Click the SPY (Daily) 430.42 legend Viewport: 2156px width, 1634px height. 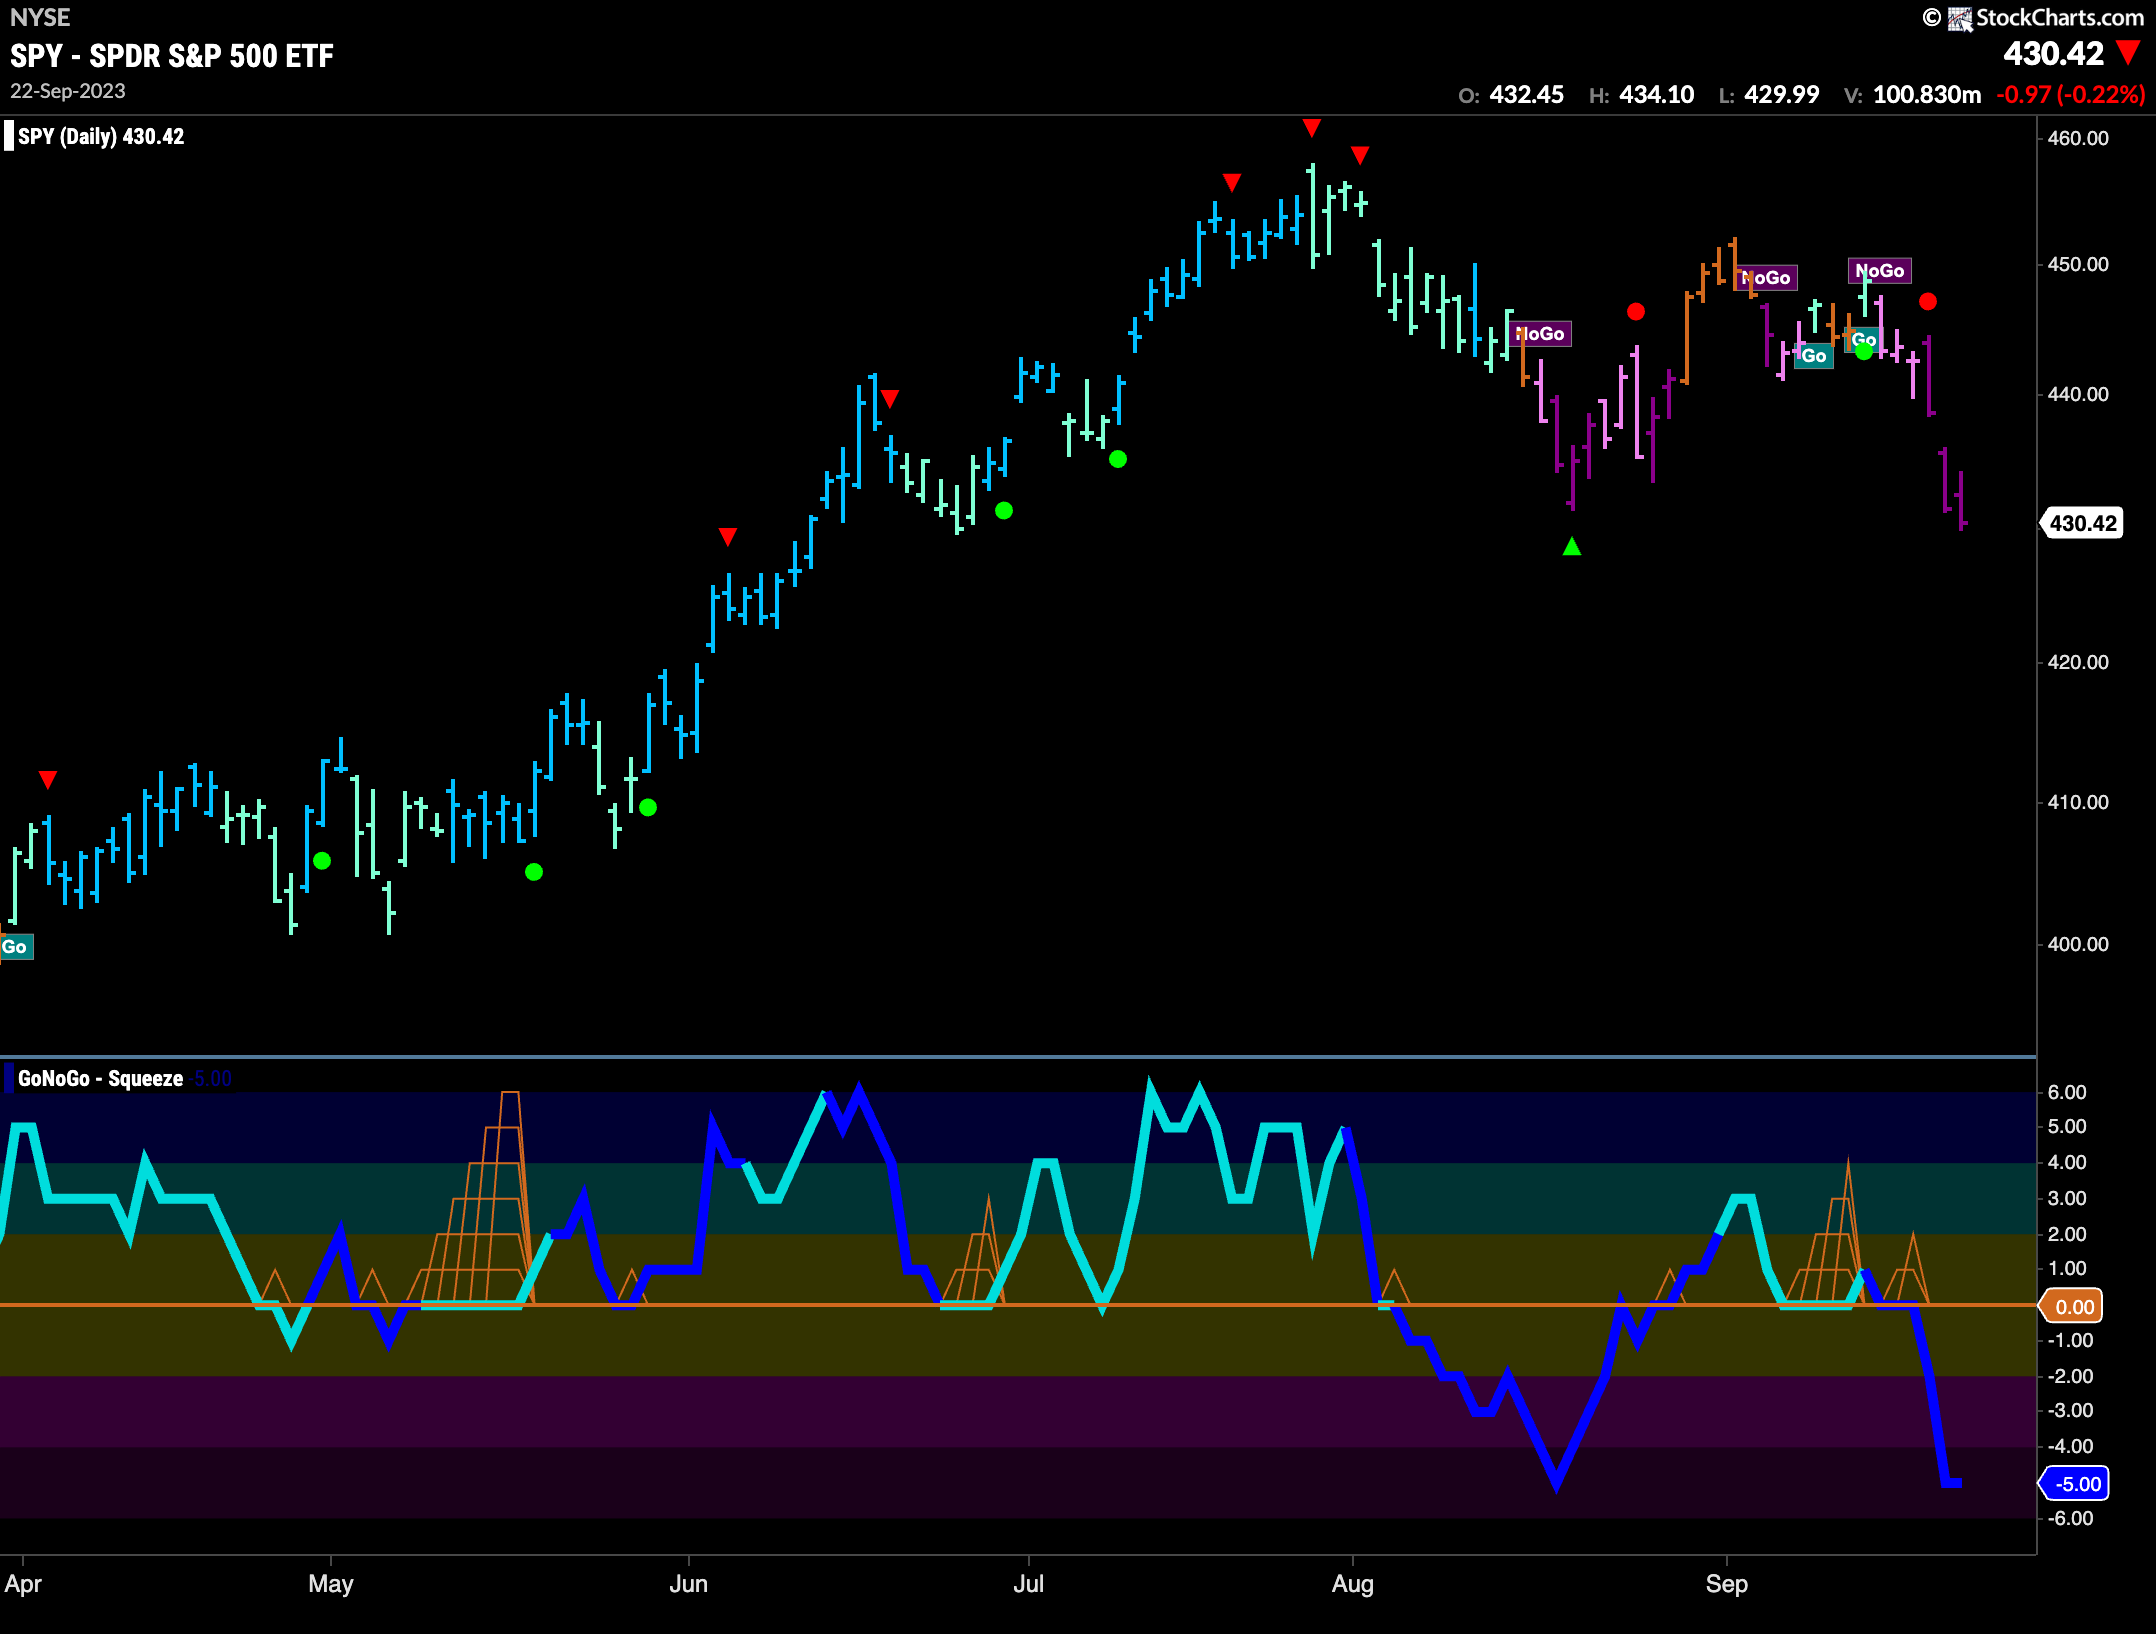click(100, 136)
